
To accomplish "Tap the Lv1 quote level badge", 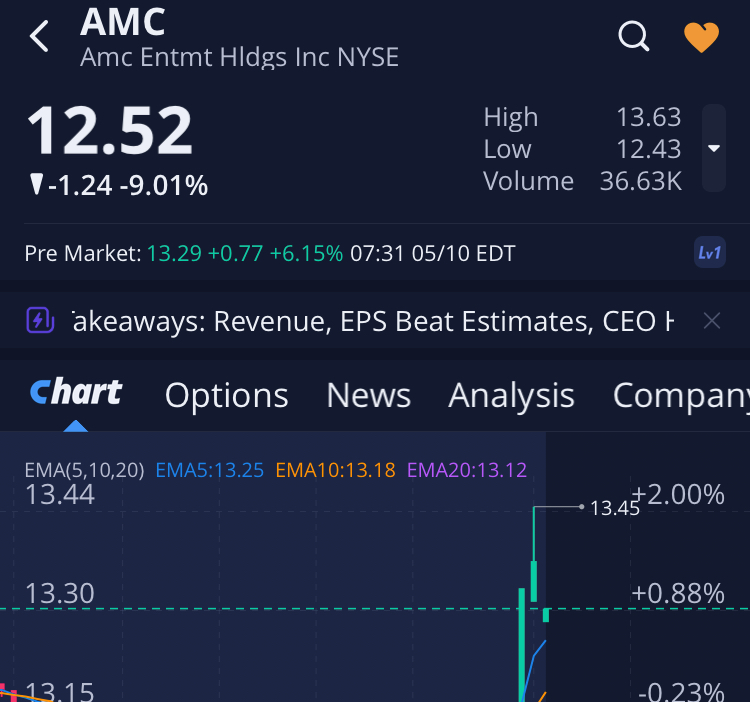I will (709, 253).
